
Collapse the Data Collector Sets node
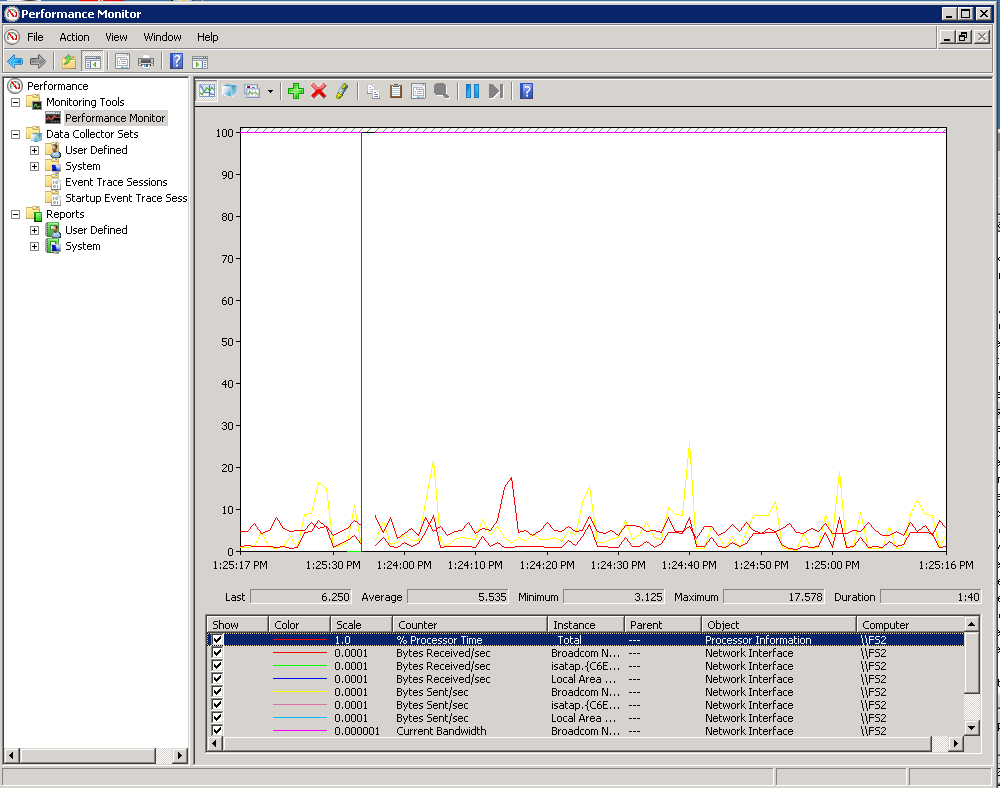click(14, 133)
